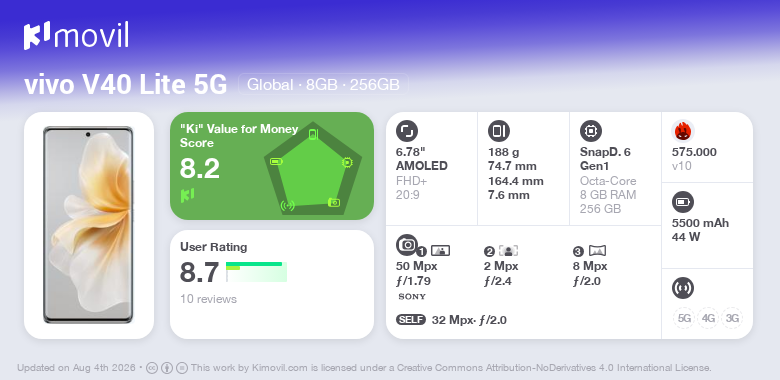Click the vivo V40 Lite 5G title
This screenshot has height=380, width=780.
126,85
